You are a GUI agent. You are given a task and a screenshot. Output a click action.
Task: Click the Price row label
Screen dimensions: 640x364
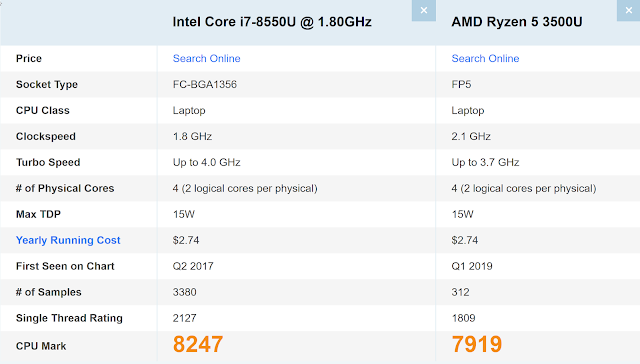[29, 58]
